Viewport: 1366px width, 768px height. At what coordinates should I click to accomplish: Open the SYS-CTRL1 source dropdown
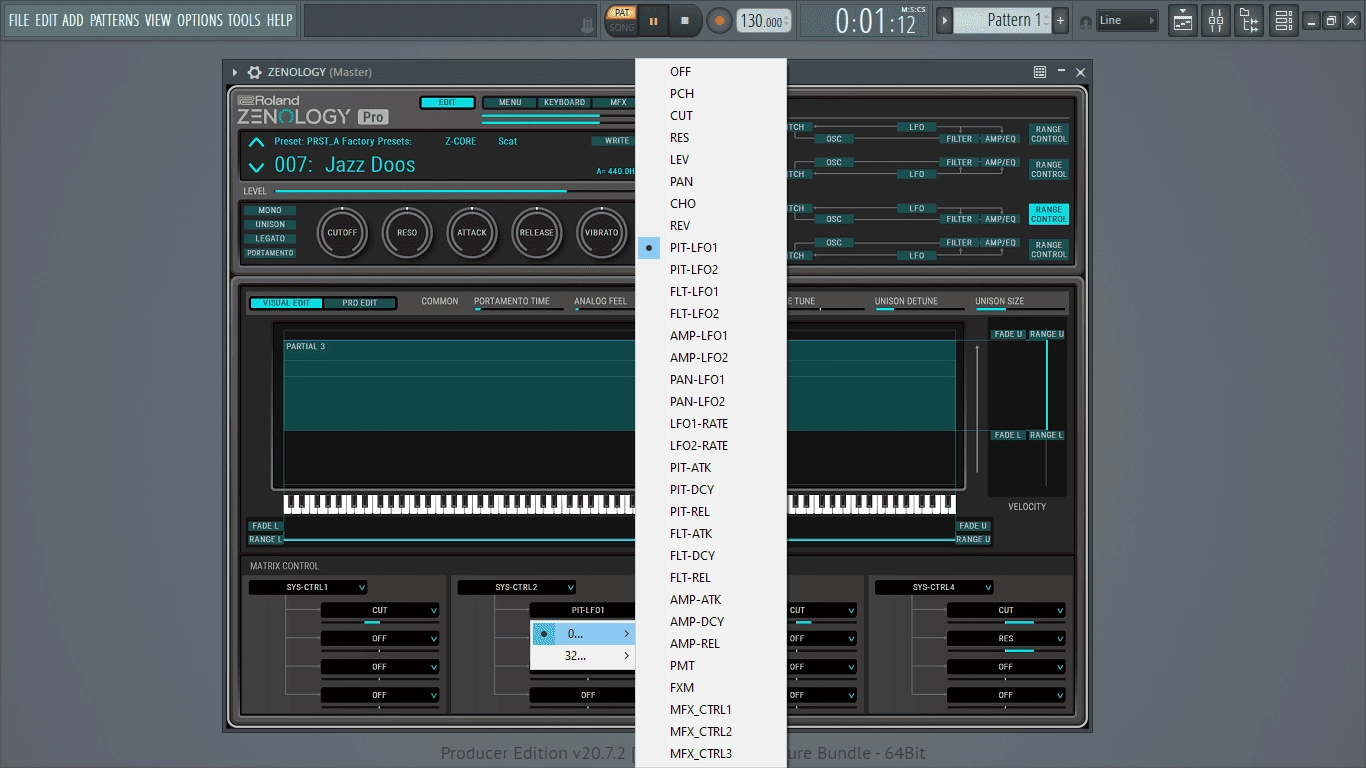tap(308, 587)
